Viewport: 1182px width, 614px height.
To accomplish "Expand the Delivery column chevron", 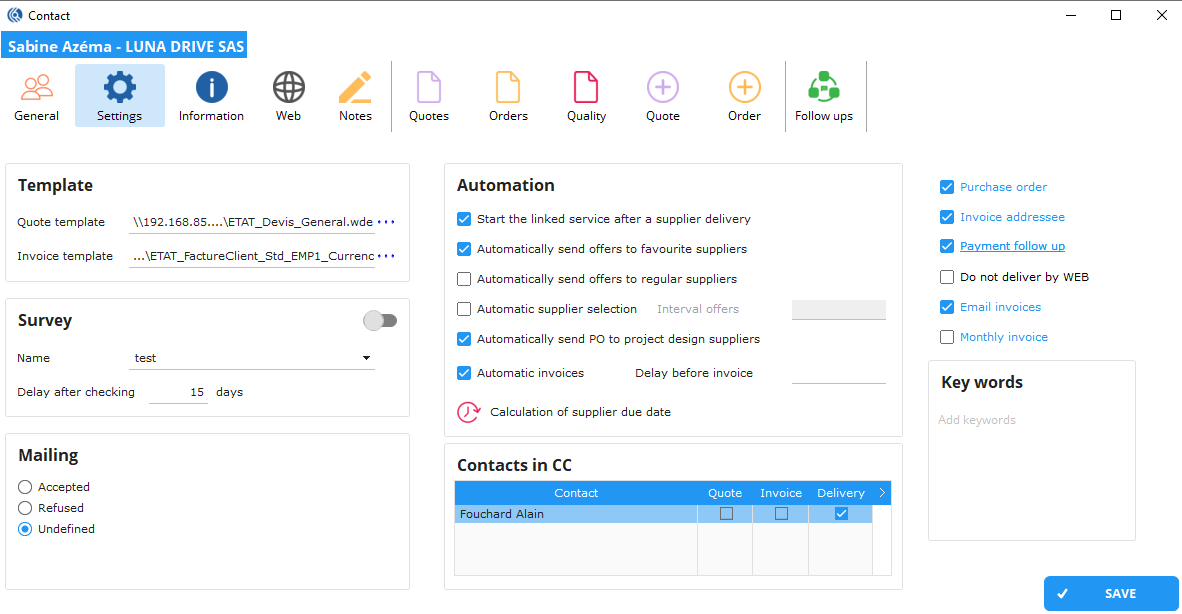I will 879,493.
